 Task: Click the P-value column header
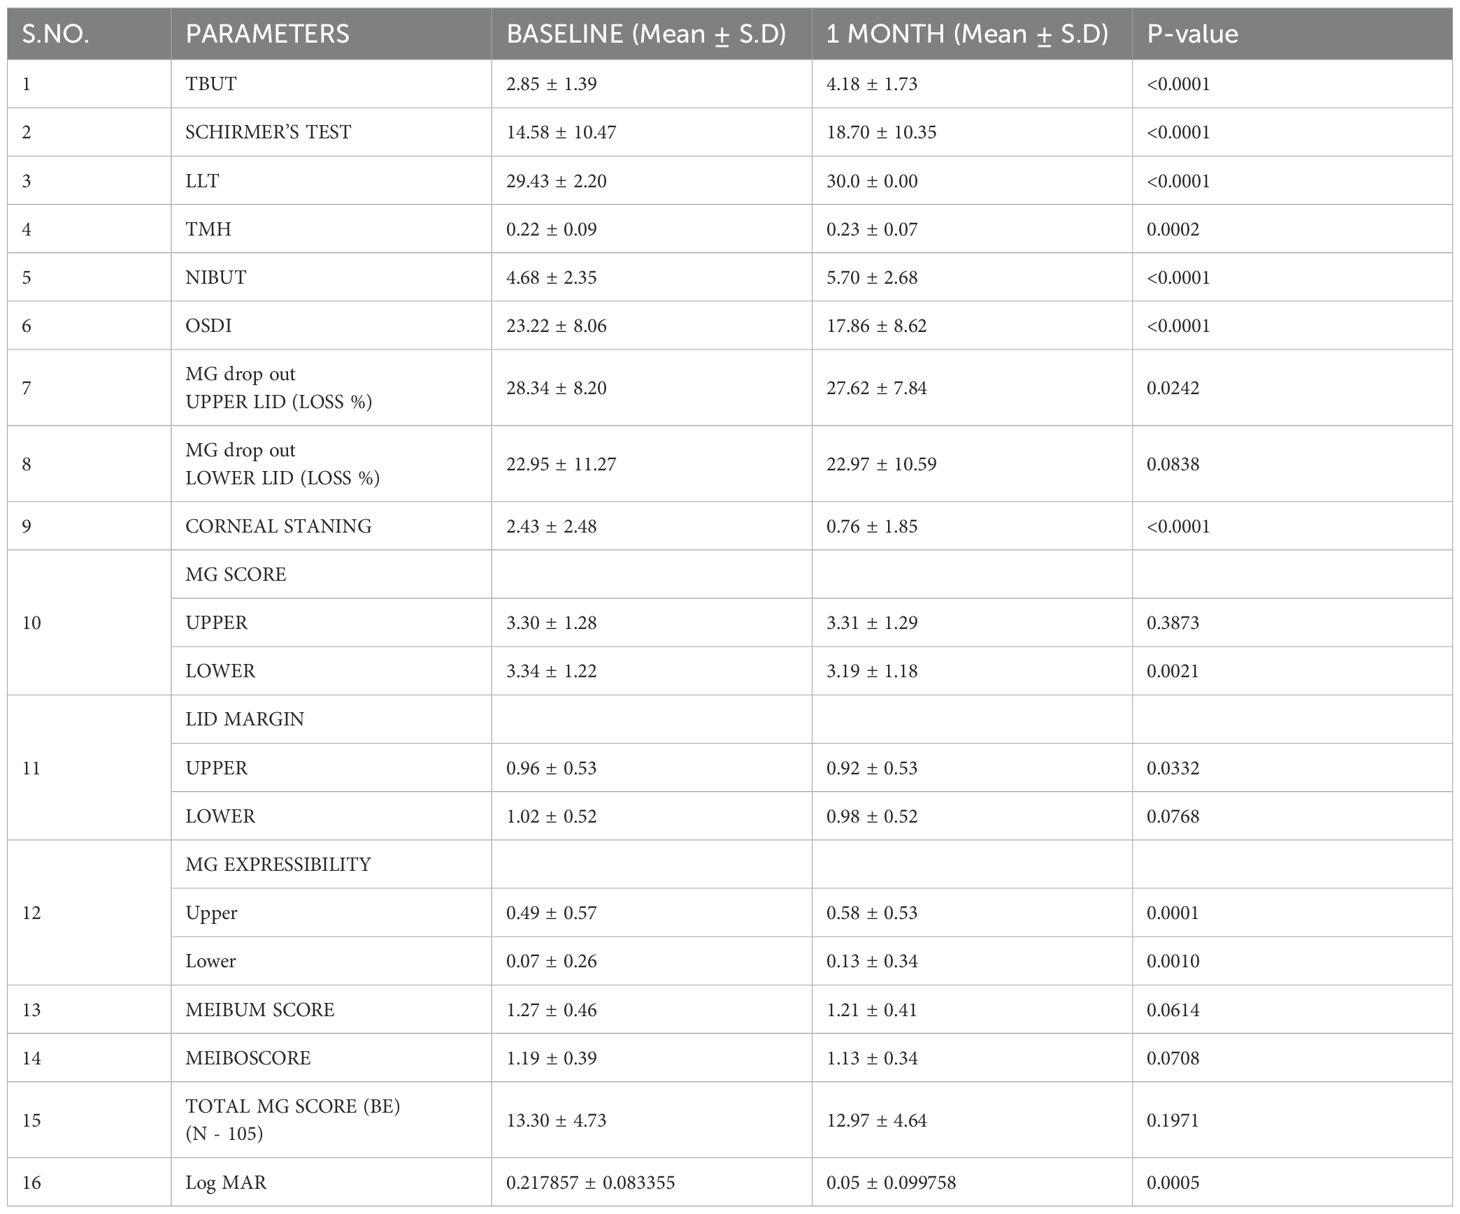pyautogui.click(x=1192, y=34)
